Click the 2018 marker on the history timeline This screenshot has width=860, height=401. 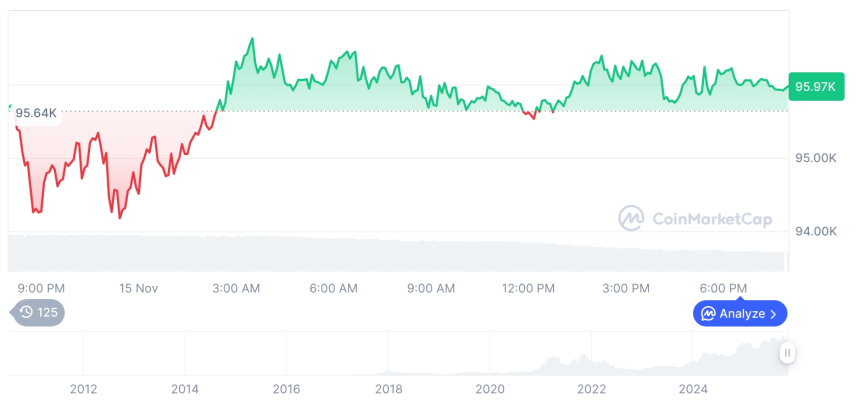(388, 388)
